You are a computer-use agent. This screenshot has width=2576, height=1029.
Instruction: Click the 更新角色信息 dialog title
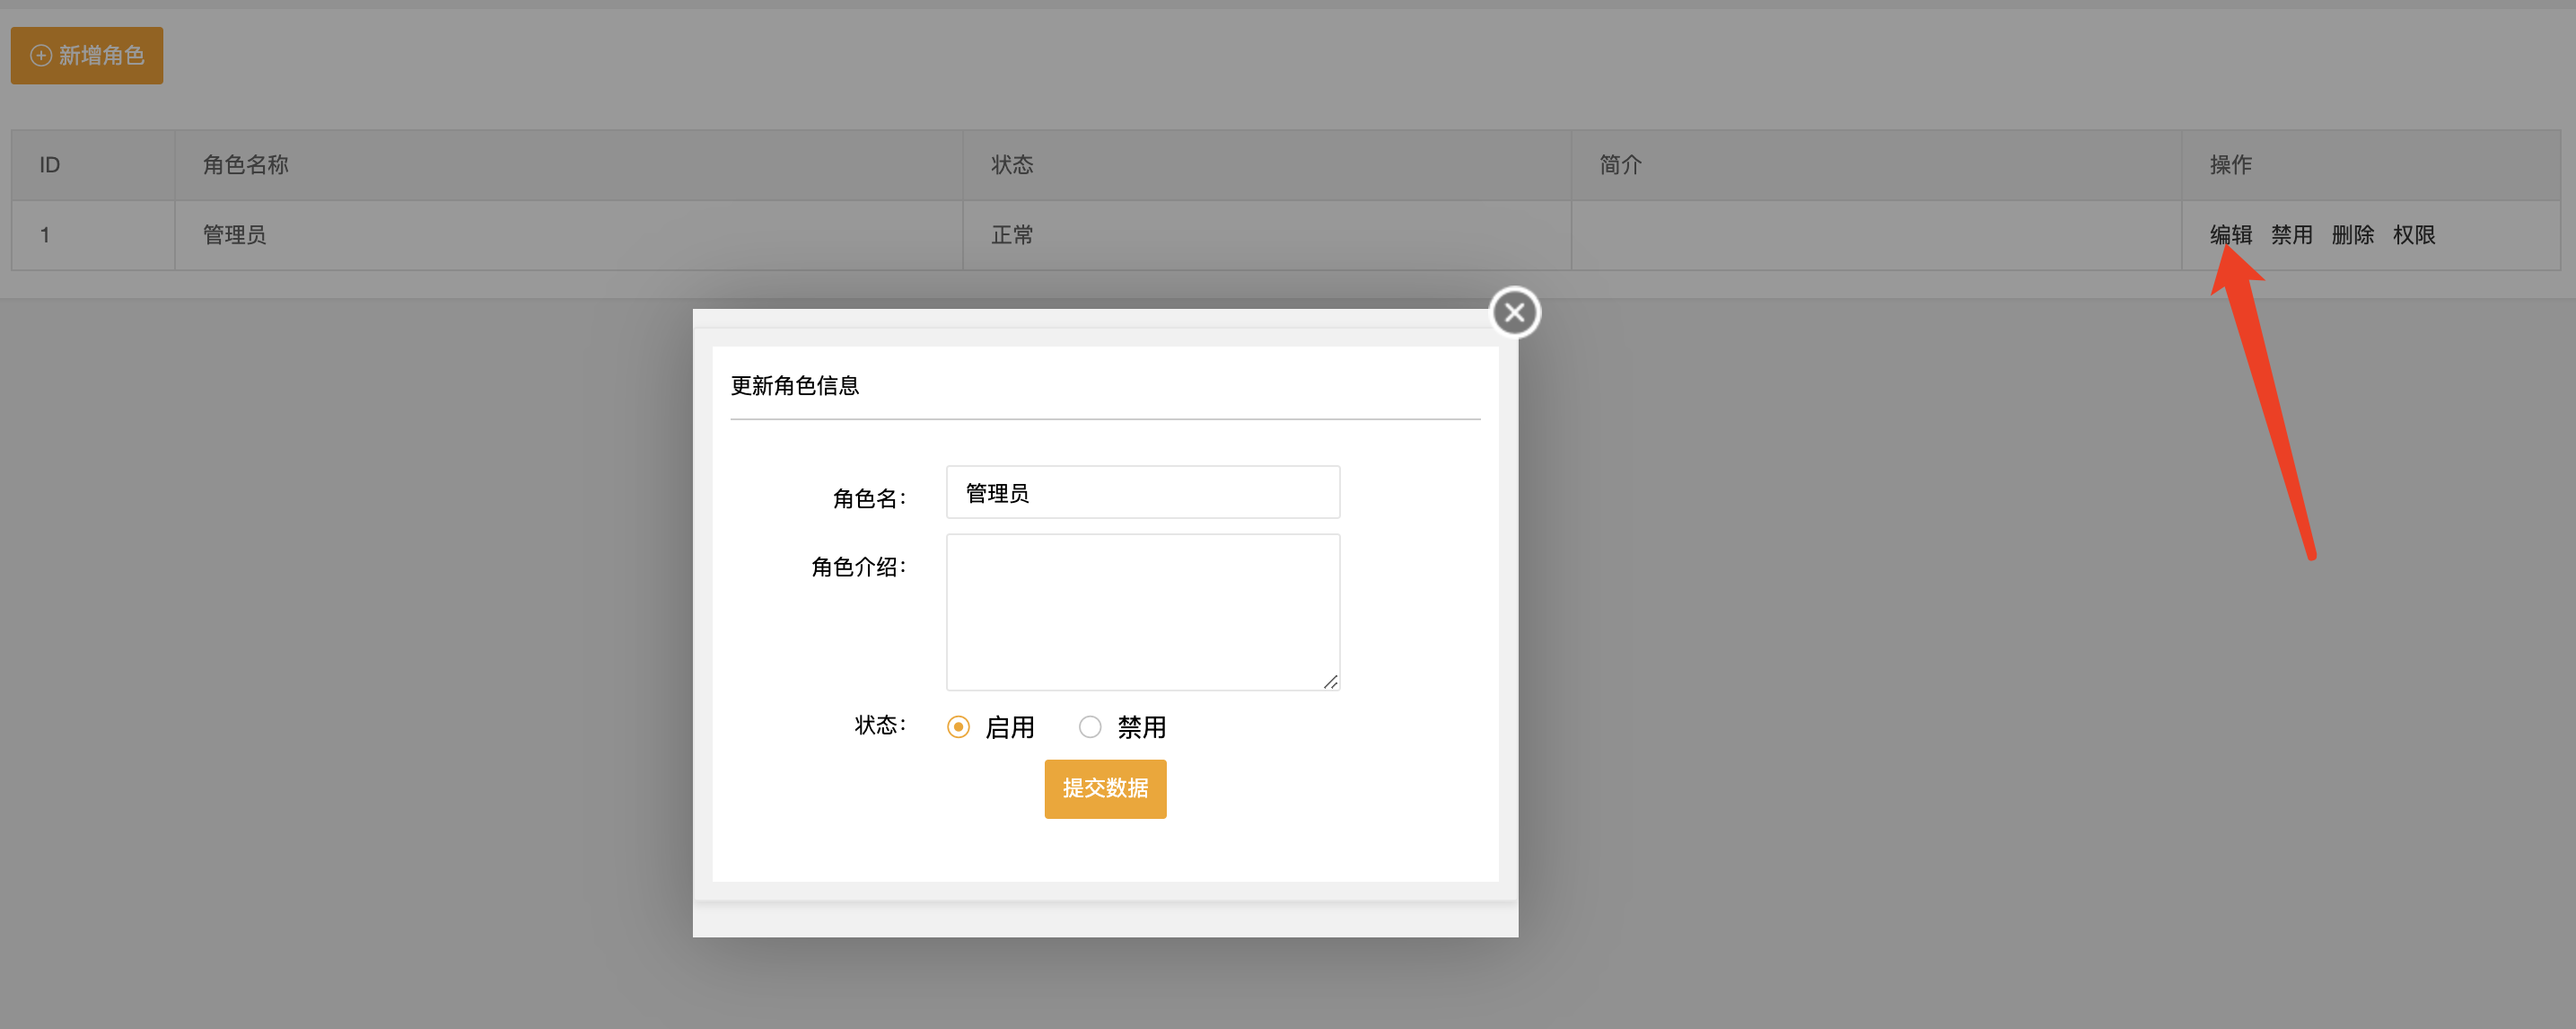click(x=795, y=386)
